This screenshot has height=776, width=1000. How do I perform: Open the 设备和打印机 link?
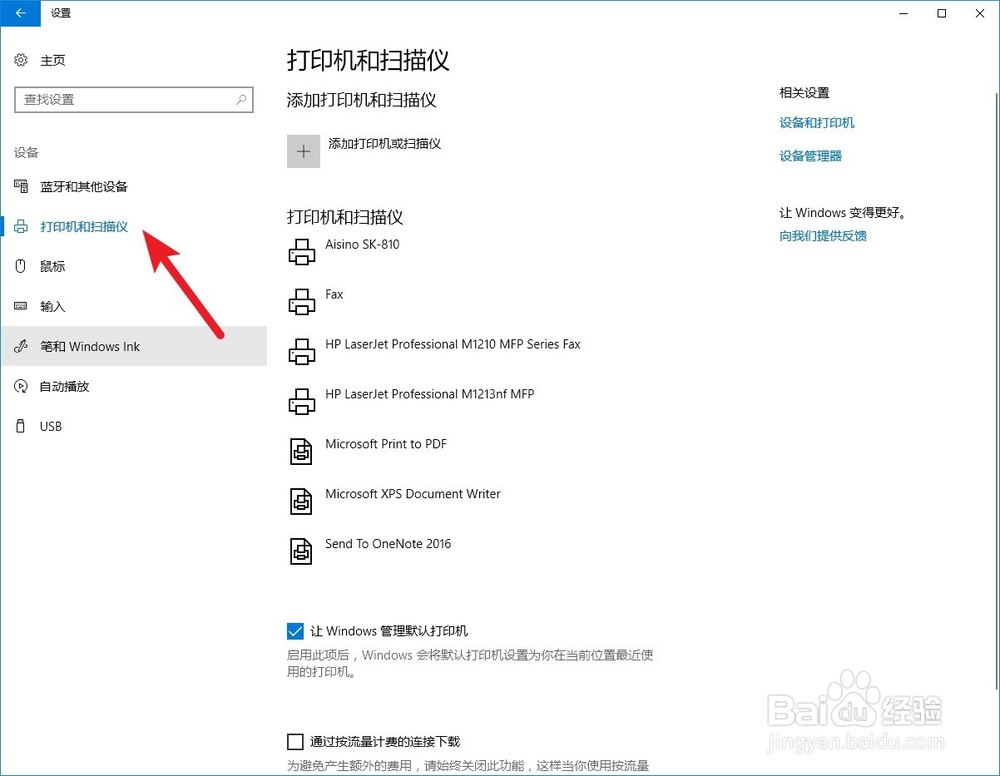816,122
